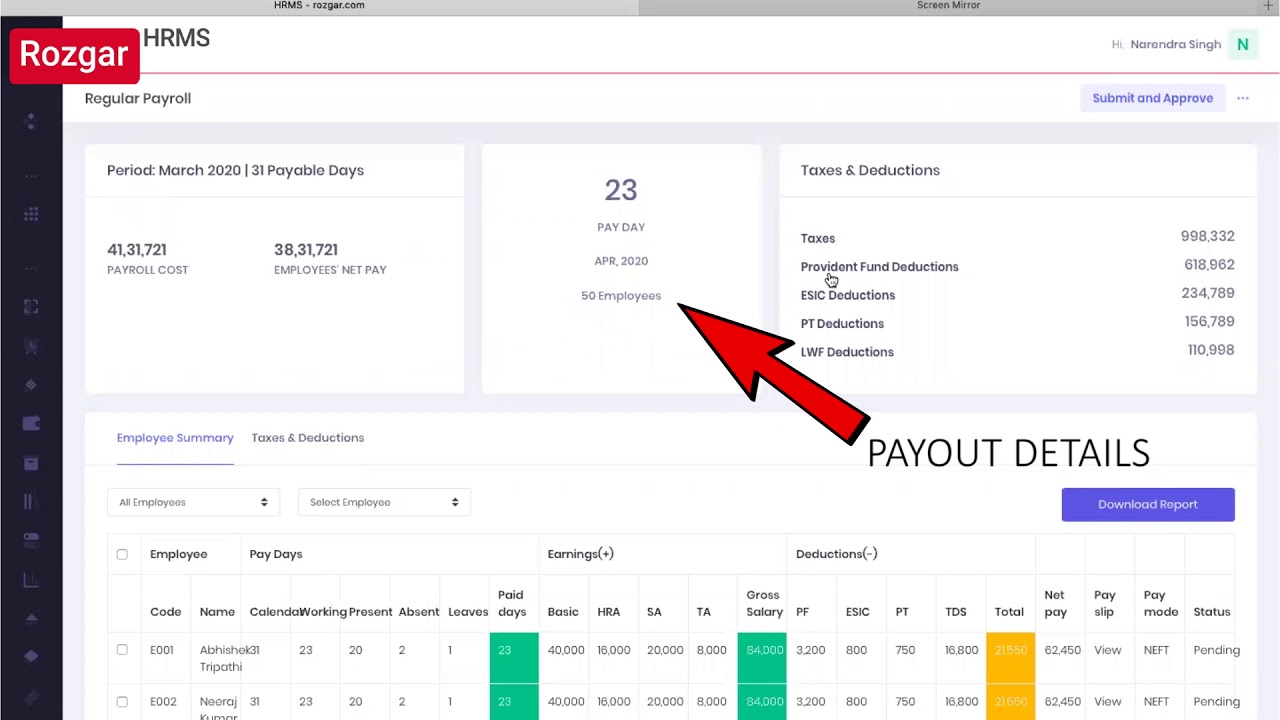Click the pay day number 23

tap(621, 190)
